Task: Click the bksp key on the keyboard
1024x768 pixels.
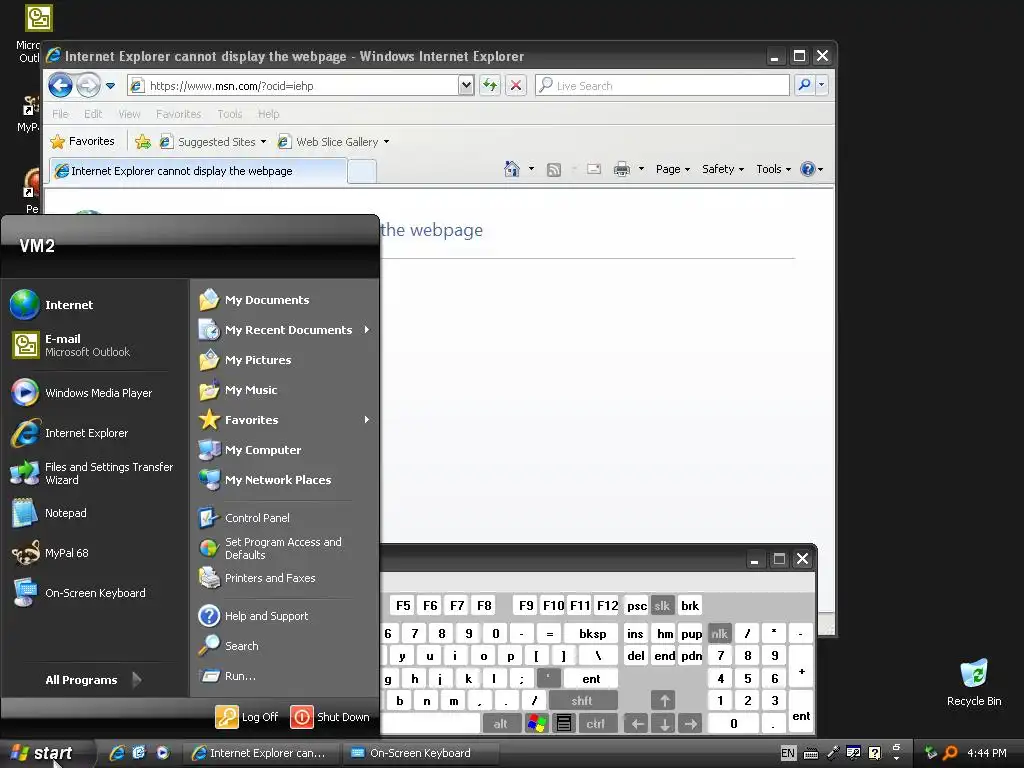Action: (592, 633)
